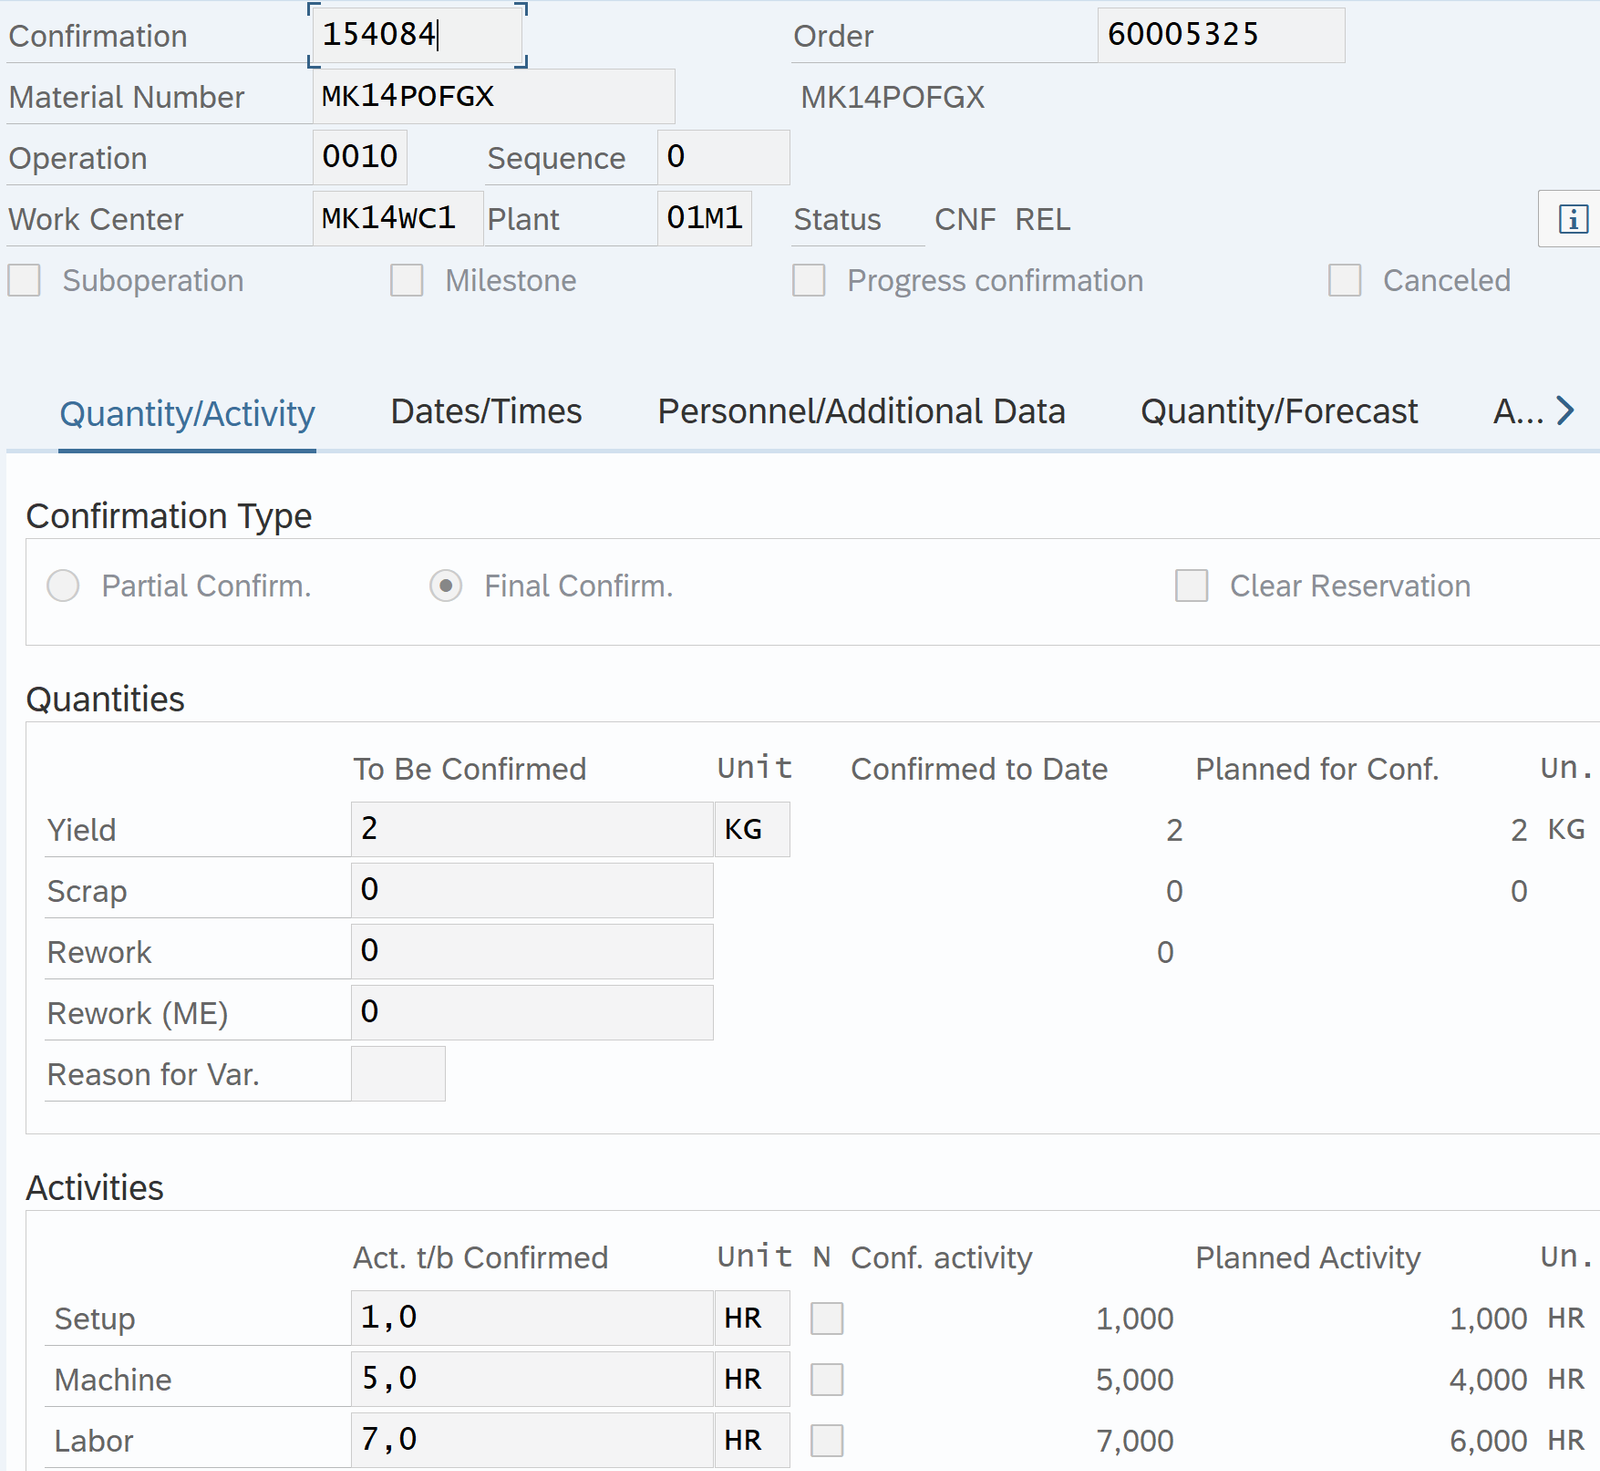Expand more tabs with the chevron arrow
This screenshot has width=1600, height=1471.
click(x=1565, y=411)
